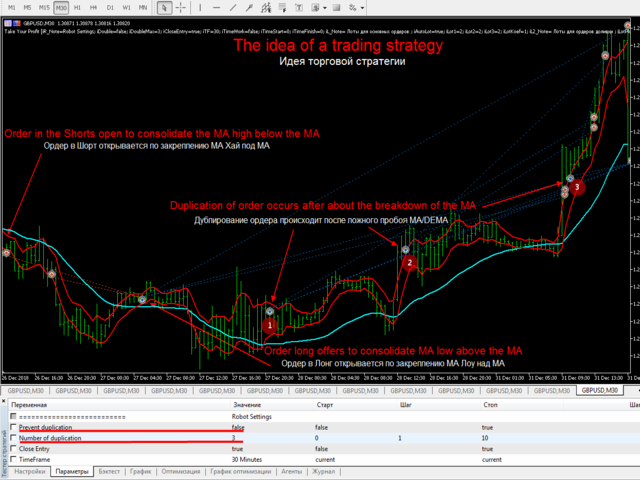Image resolution: width=640 pixels, height=480 pixels.
Task: Select the Number of duplication start '0'
Action: (317, 438)
